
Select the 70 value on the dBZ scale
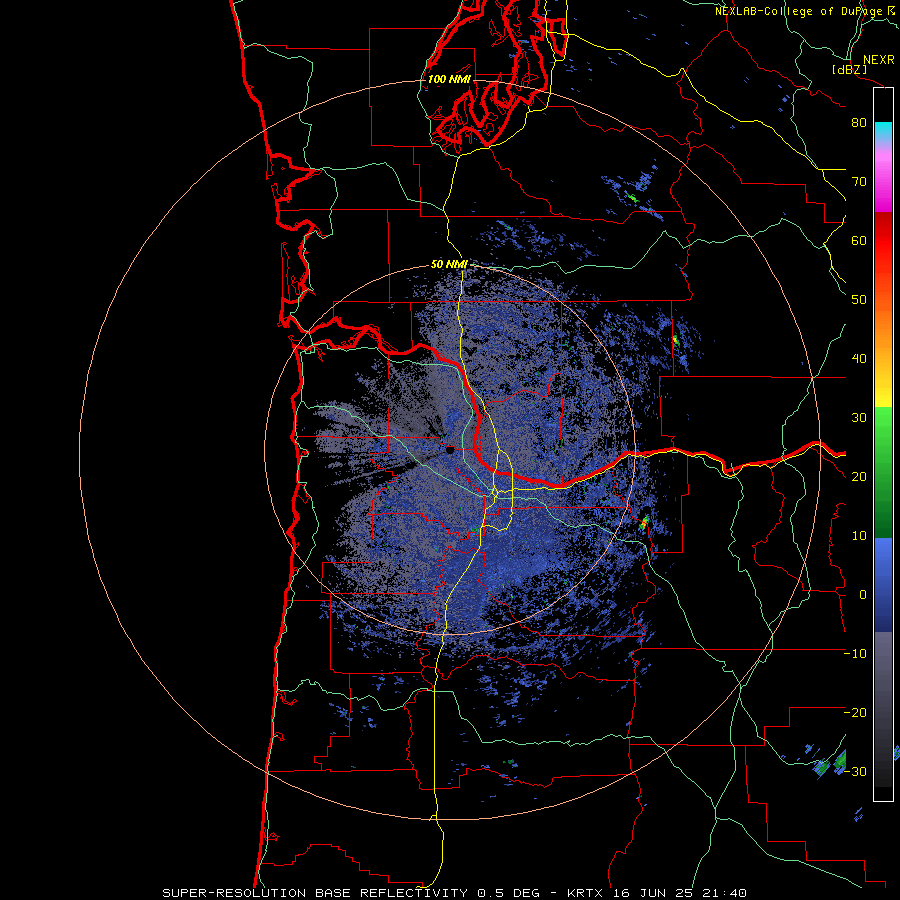coord(859,182)
